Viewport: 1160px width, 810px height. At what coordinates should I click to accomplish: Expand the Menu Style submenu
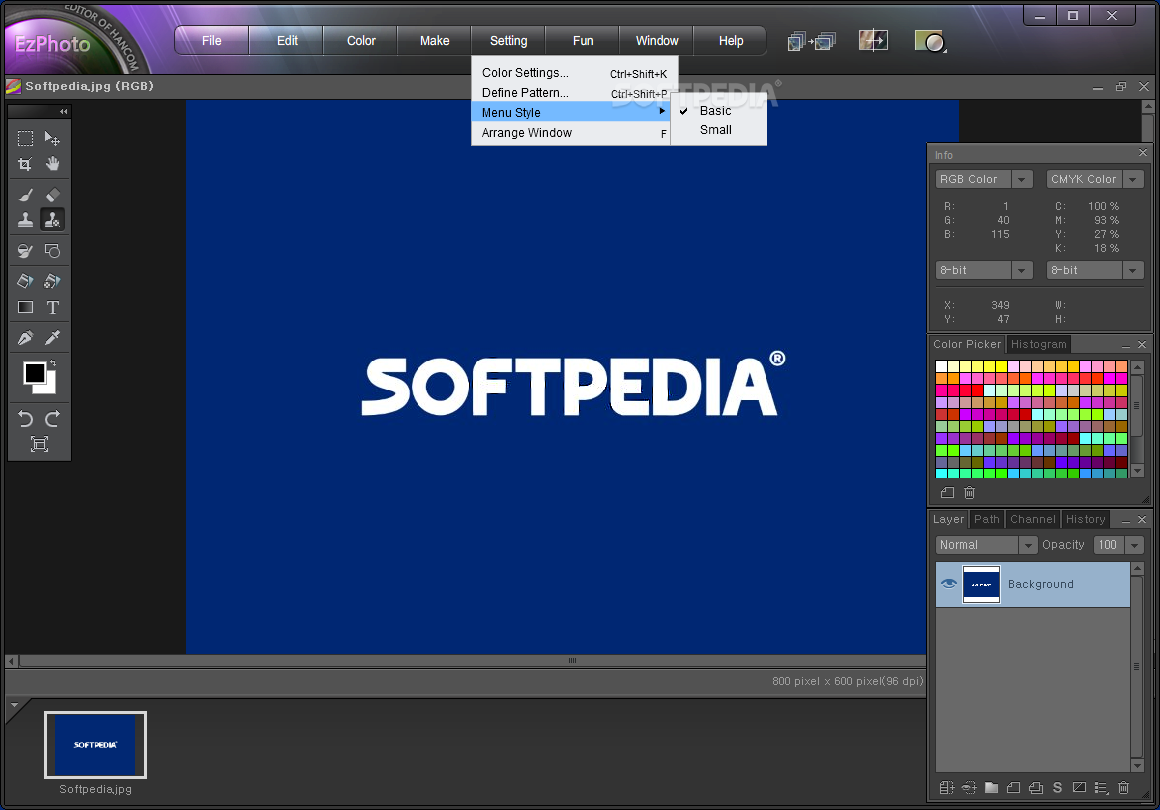tap(570, 112)
